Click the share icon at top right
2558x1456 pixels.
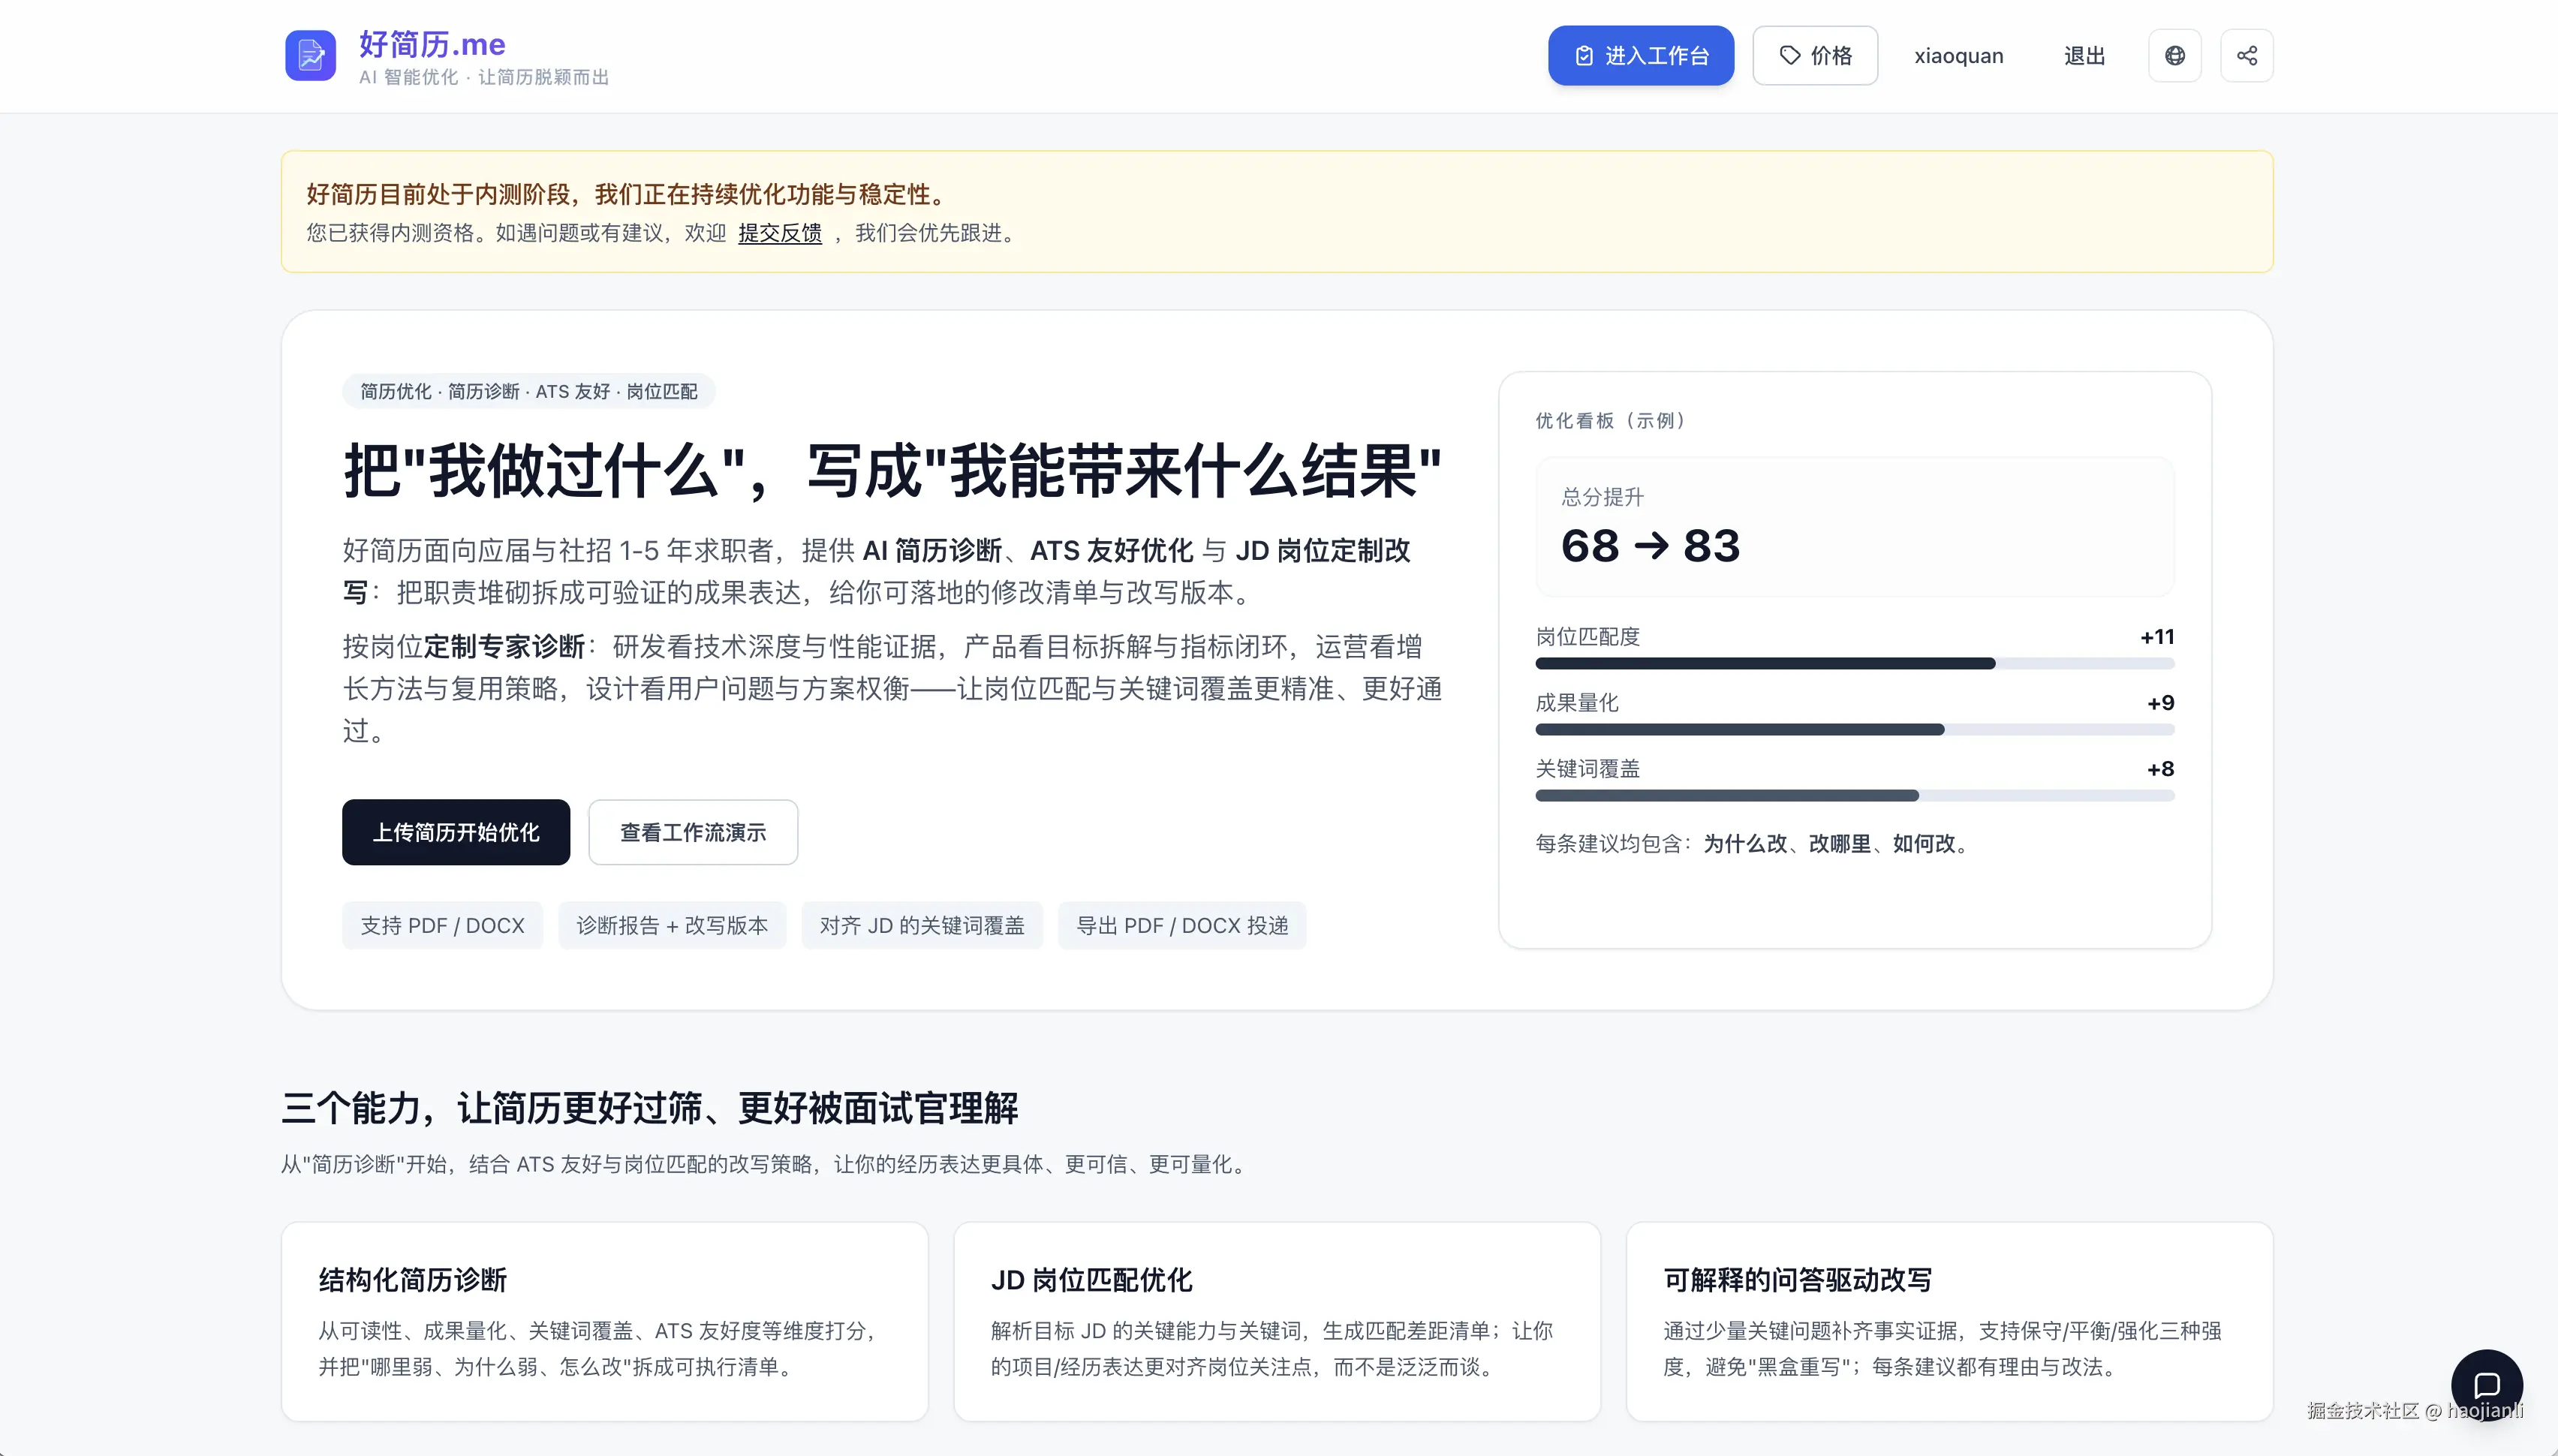tap(2247, 55)
